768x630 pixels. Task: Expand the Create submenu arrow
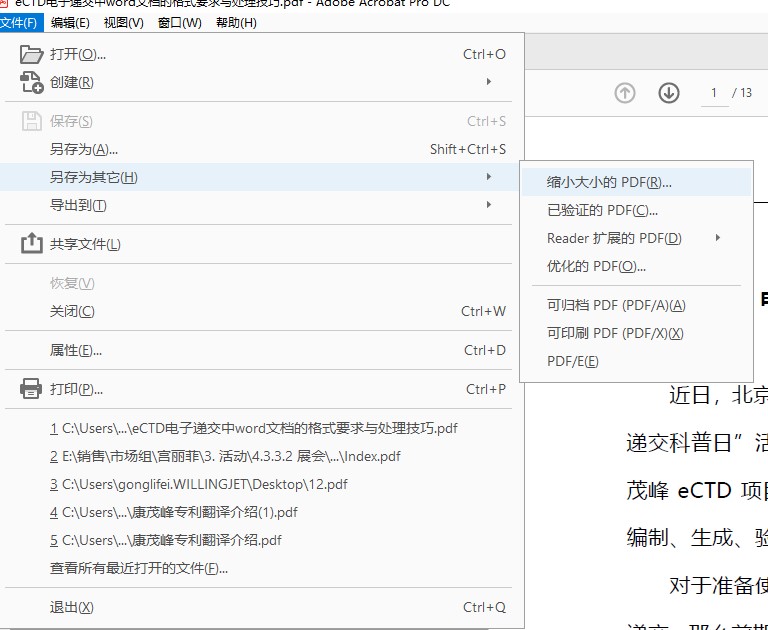pos(489,82)
